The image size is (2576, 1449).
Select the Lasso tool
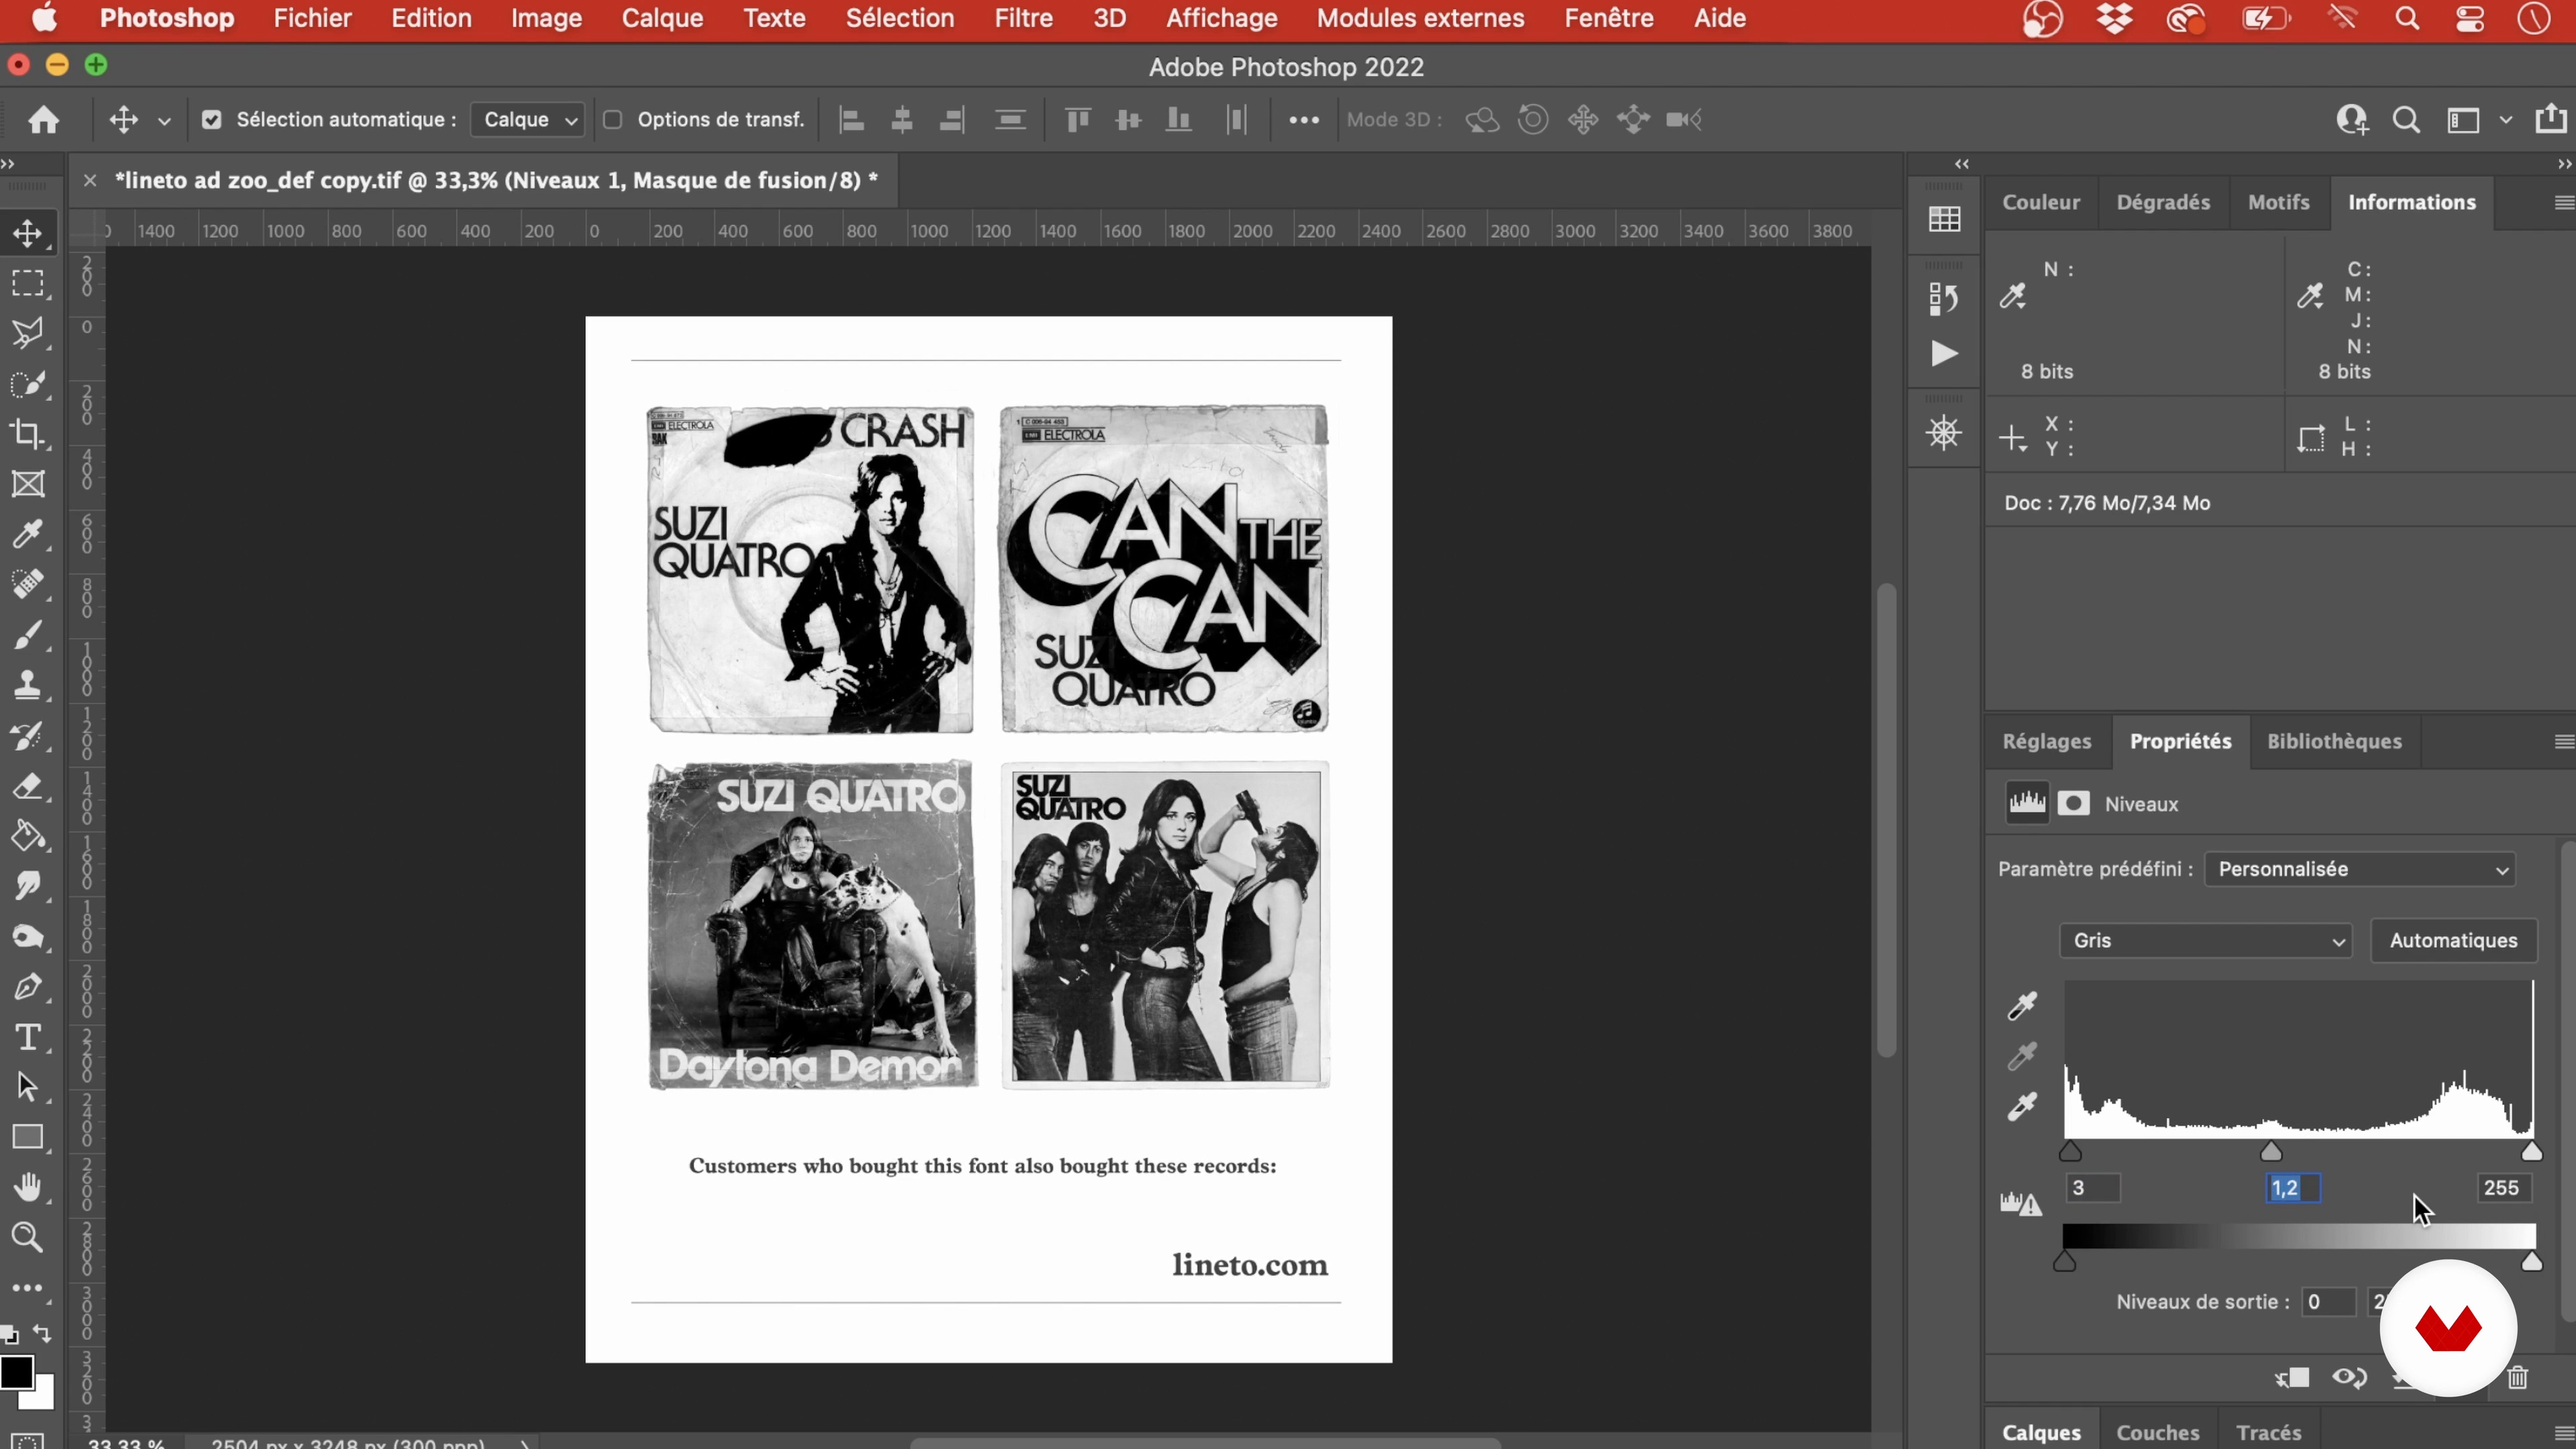coord(28,334)
